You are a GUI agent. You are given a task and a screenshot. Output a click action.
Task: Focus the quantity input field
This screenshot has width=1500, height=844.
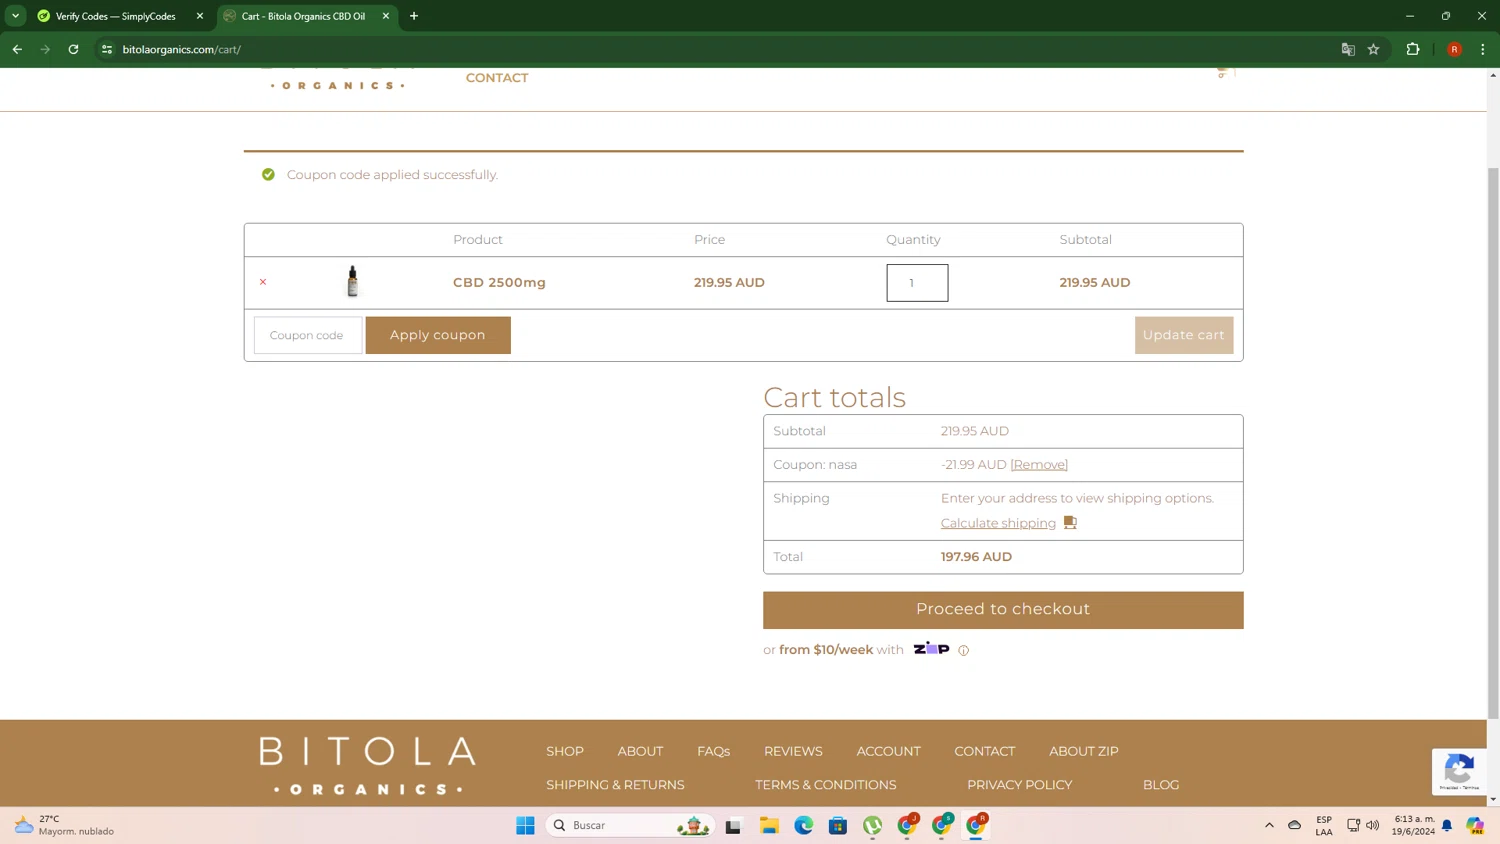pos(917,283)
